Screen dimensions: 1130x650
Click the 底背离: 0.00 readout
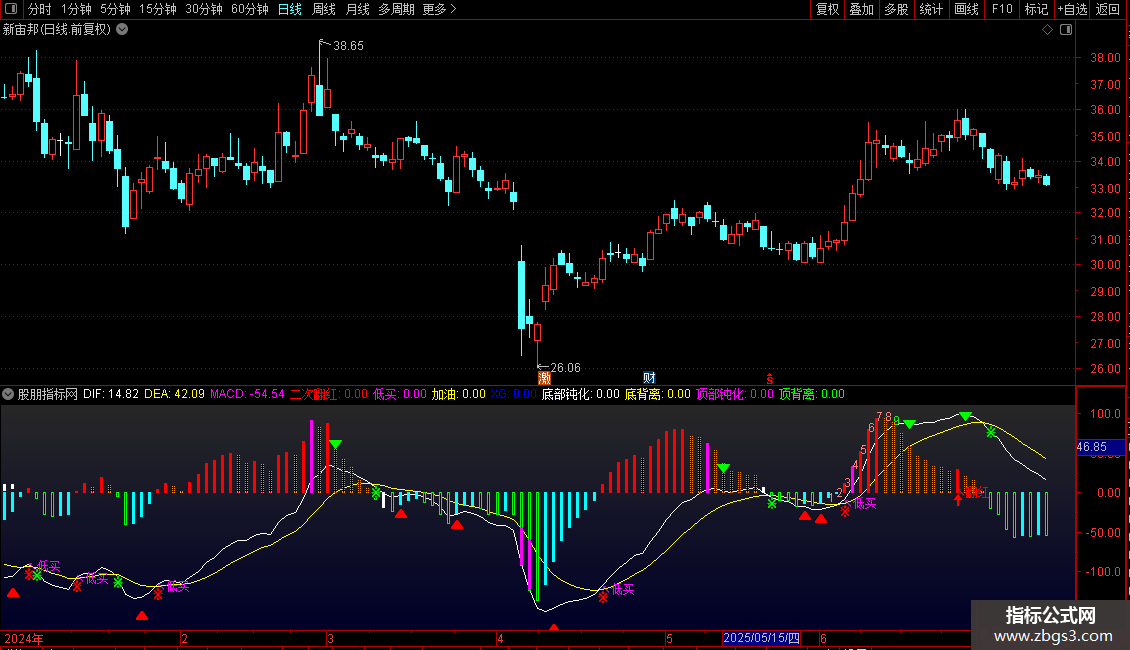click(x=657, y=394)
